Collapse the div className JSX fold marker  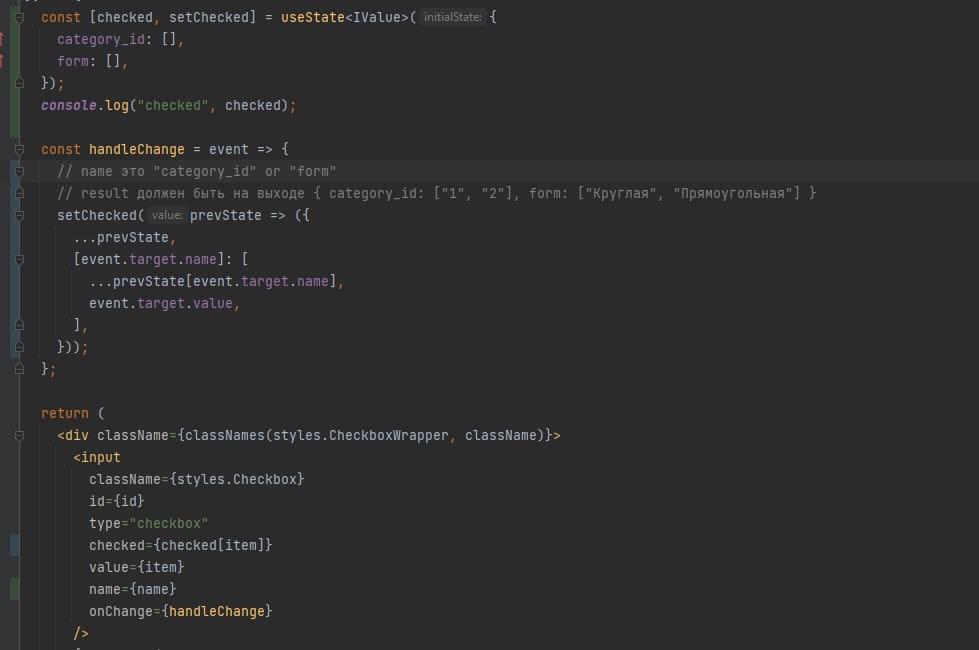pos(19,435)
